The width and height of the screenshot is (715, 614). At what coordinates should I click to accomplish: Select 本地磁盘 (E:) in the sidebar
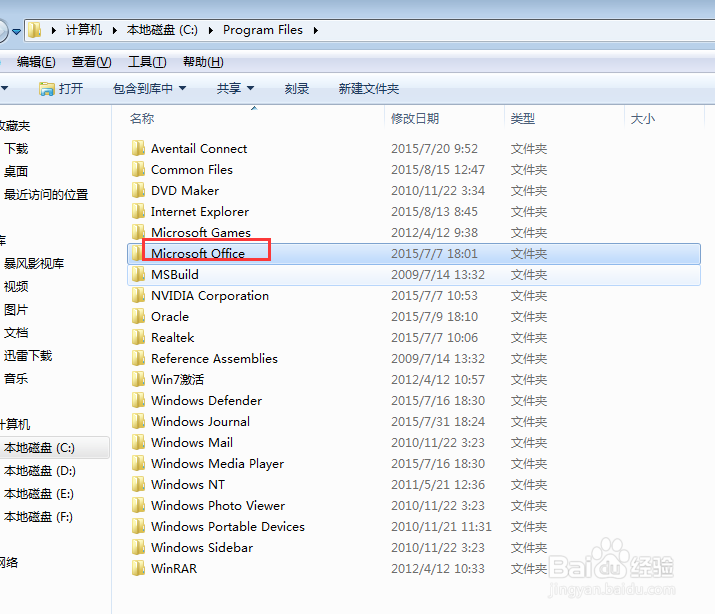click(39, 494)
